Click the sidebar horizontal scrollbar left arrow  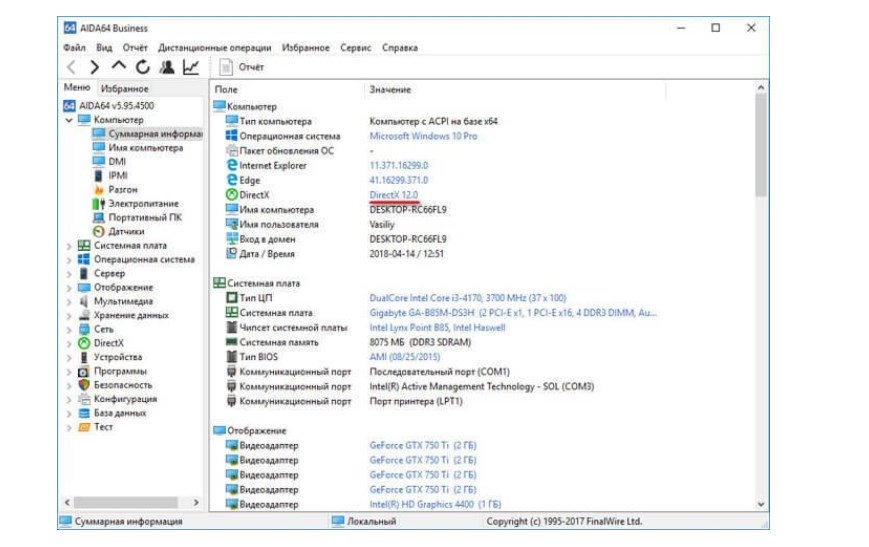(68, 503)
